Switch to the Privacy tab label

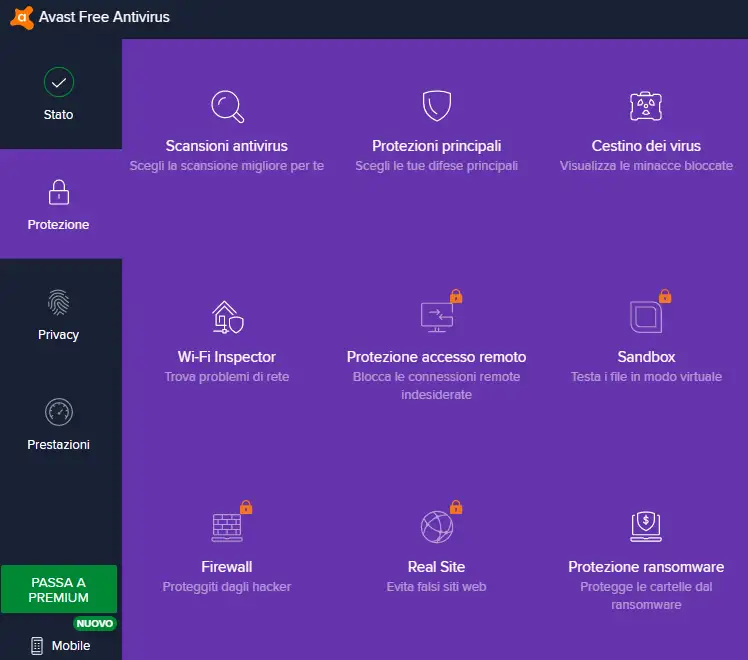59,335
